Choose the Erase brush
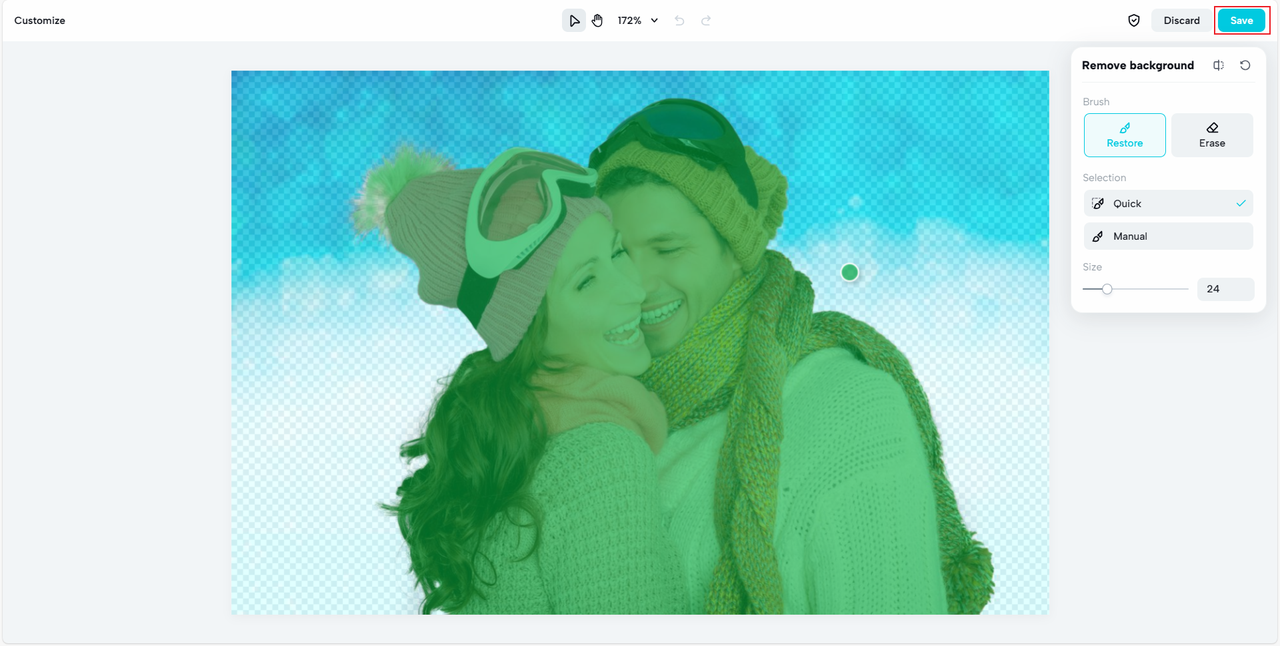1280x646 pixels. coord(1212,135)
